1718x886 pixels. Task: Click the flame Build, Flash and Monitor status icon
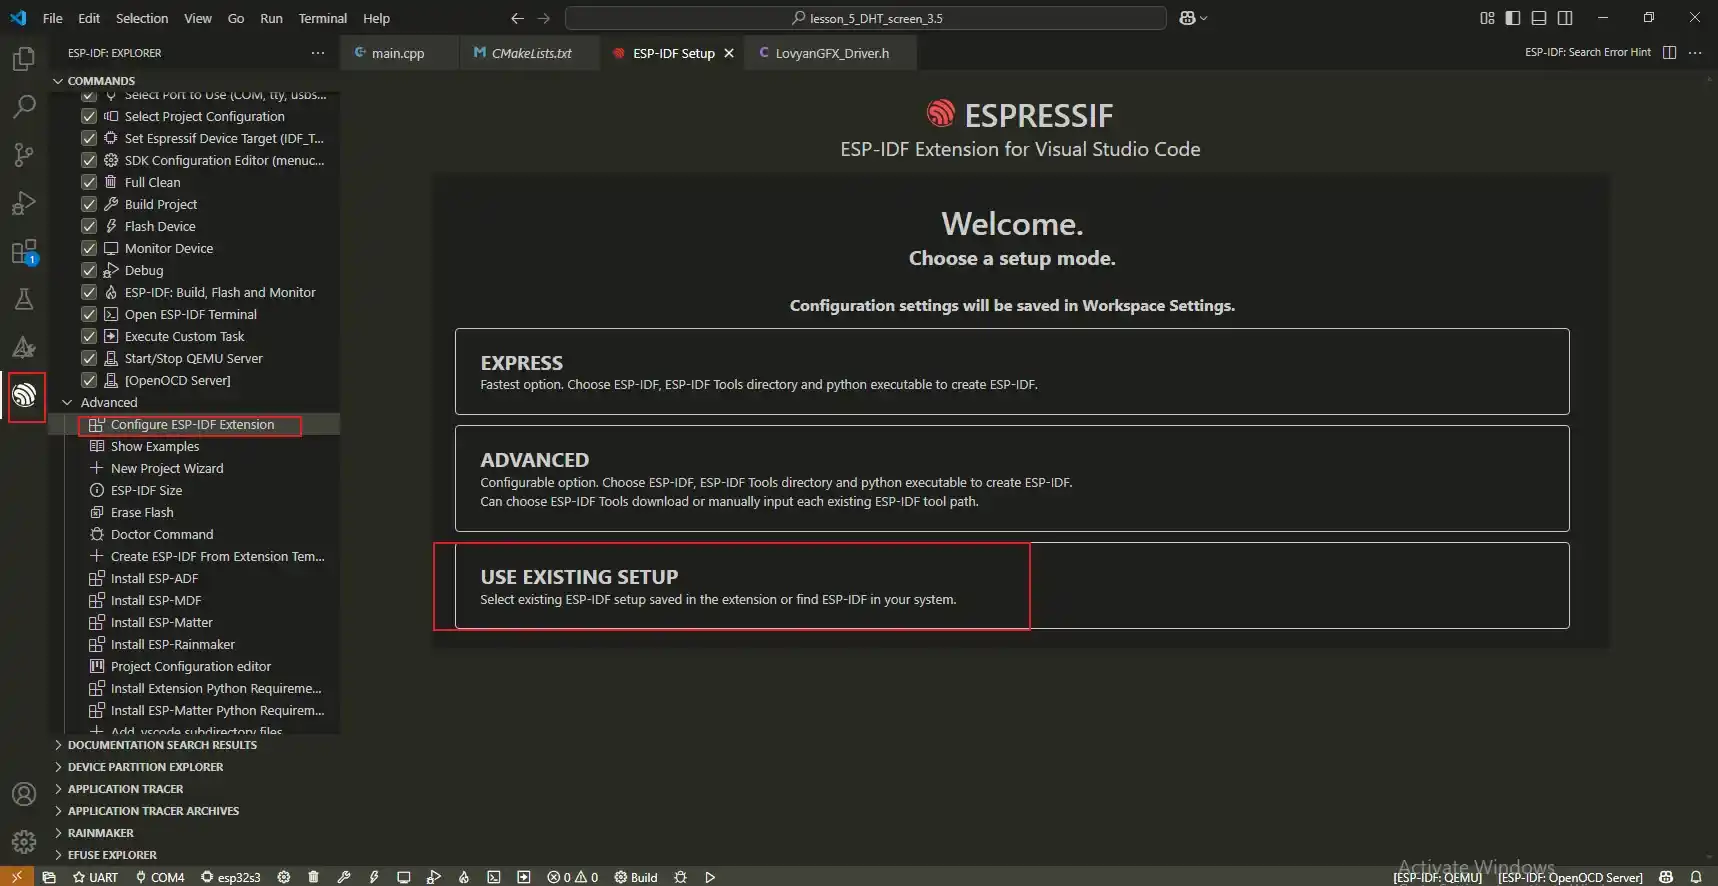point(464,877)
